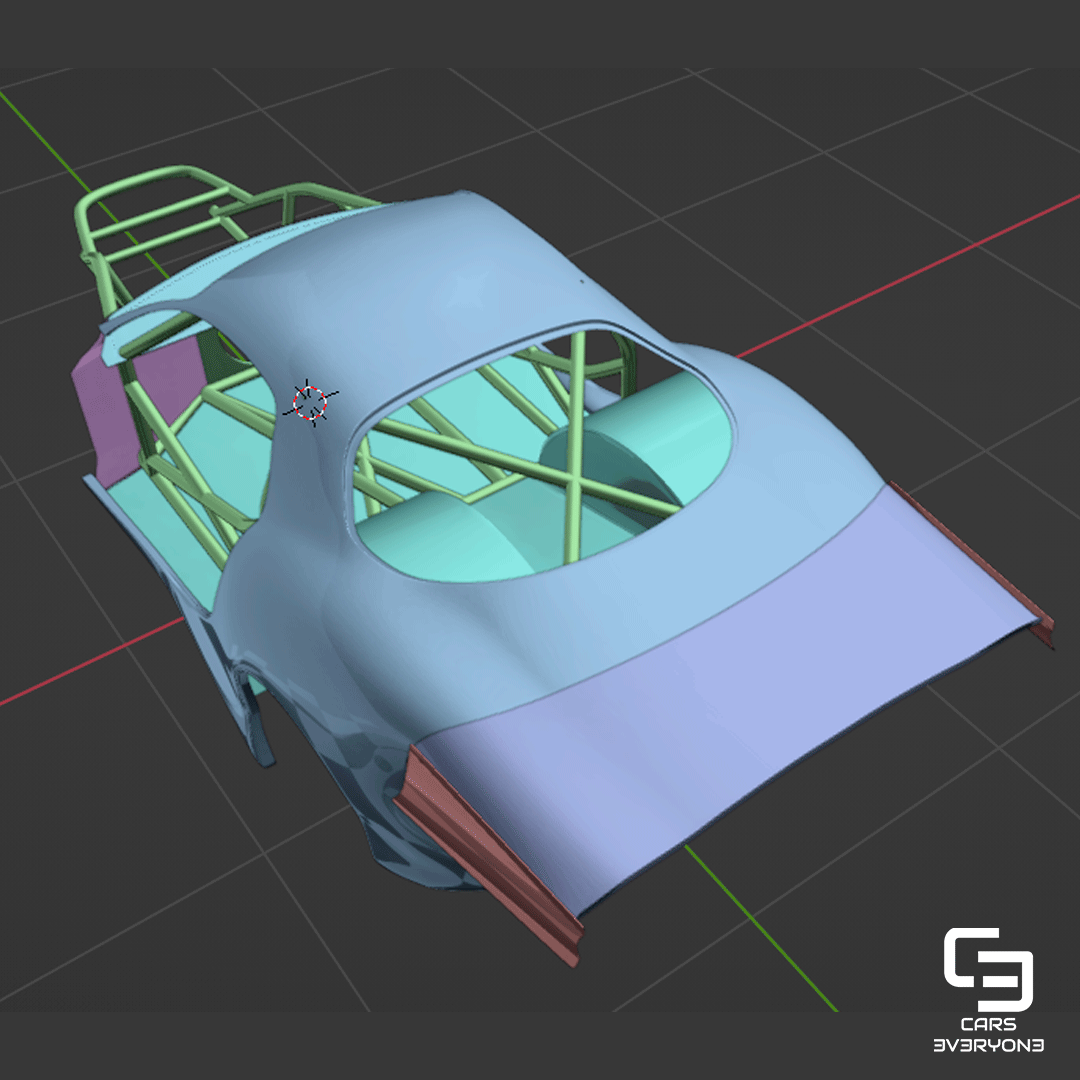Click the green Y axis line near bottom
Viewport: 1080px width, 1080px height.
click(x=761, y=928)
